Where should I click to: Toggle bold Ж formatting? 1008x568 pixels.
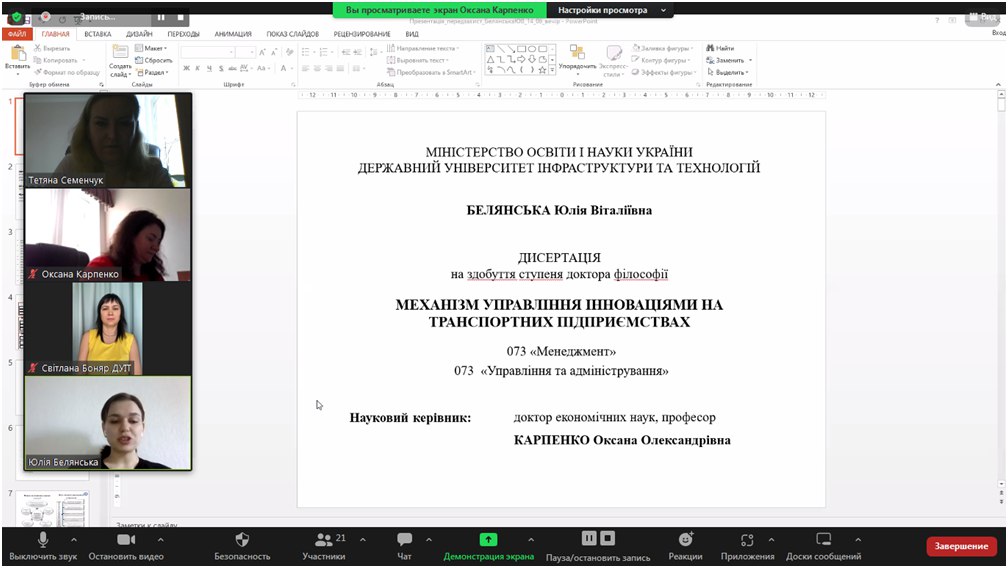point(186,68)
